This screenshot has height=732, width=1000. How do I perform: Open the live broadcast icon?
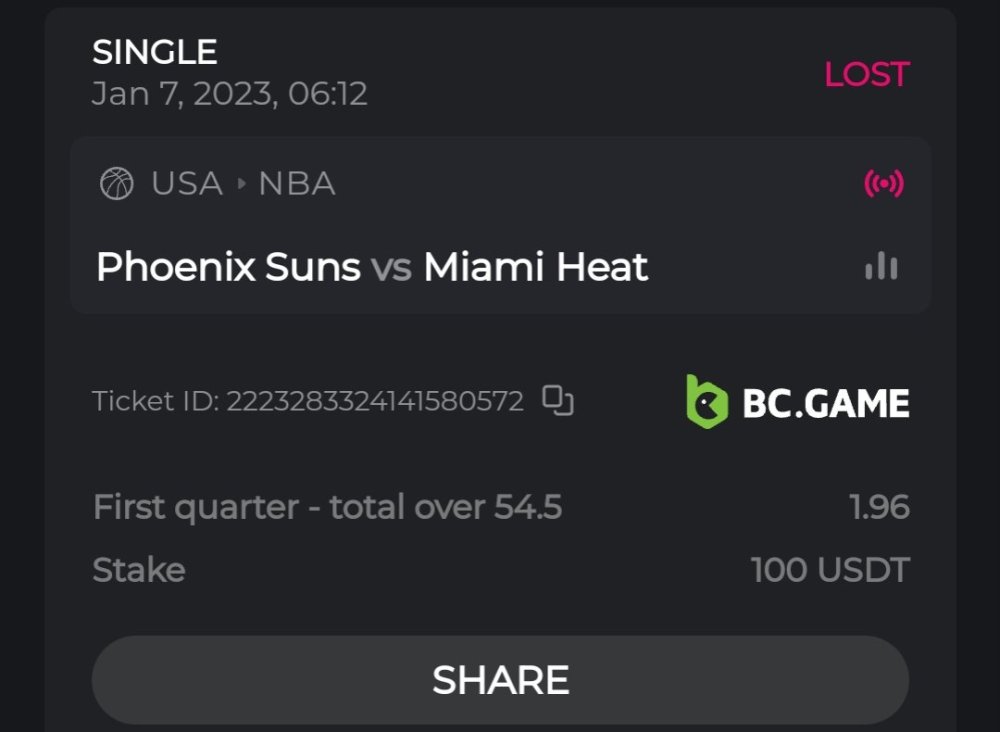coord(883,184)
